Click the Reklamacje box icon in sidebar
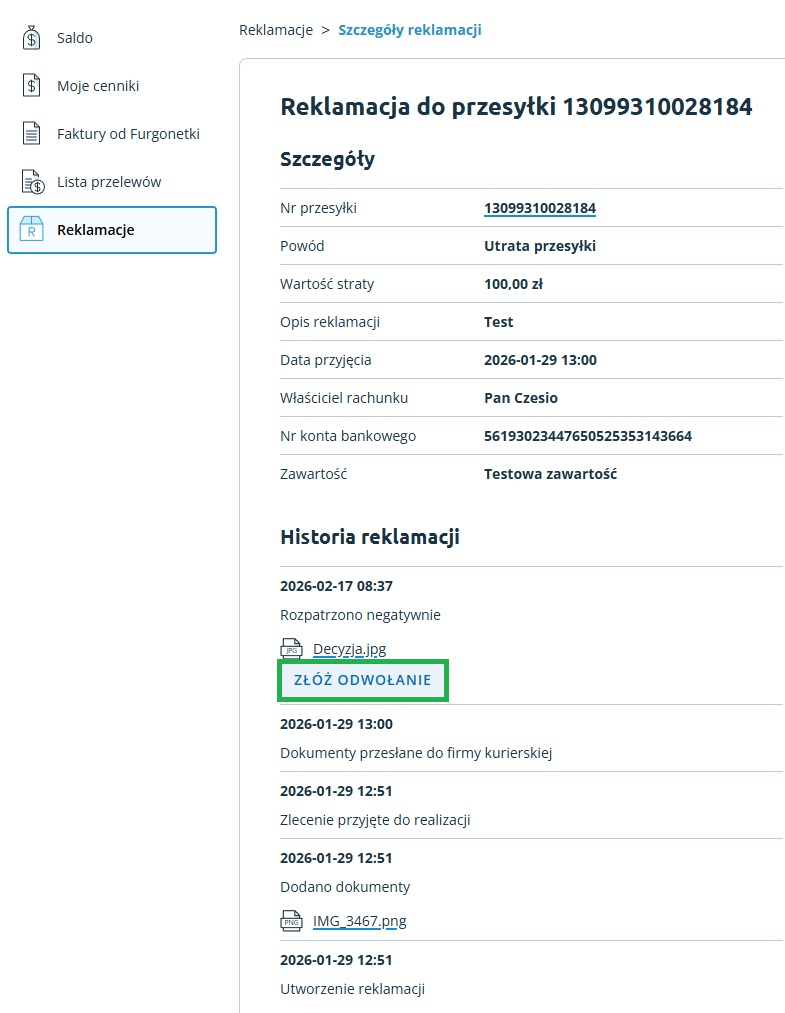This screenshot has width=785, height=1013. (x=32, y=230)
